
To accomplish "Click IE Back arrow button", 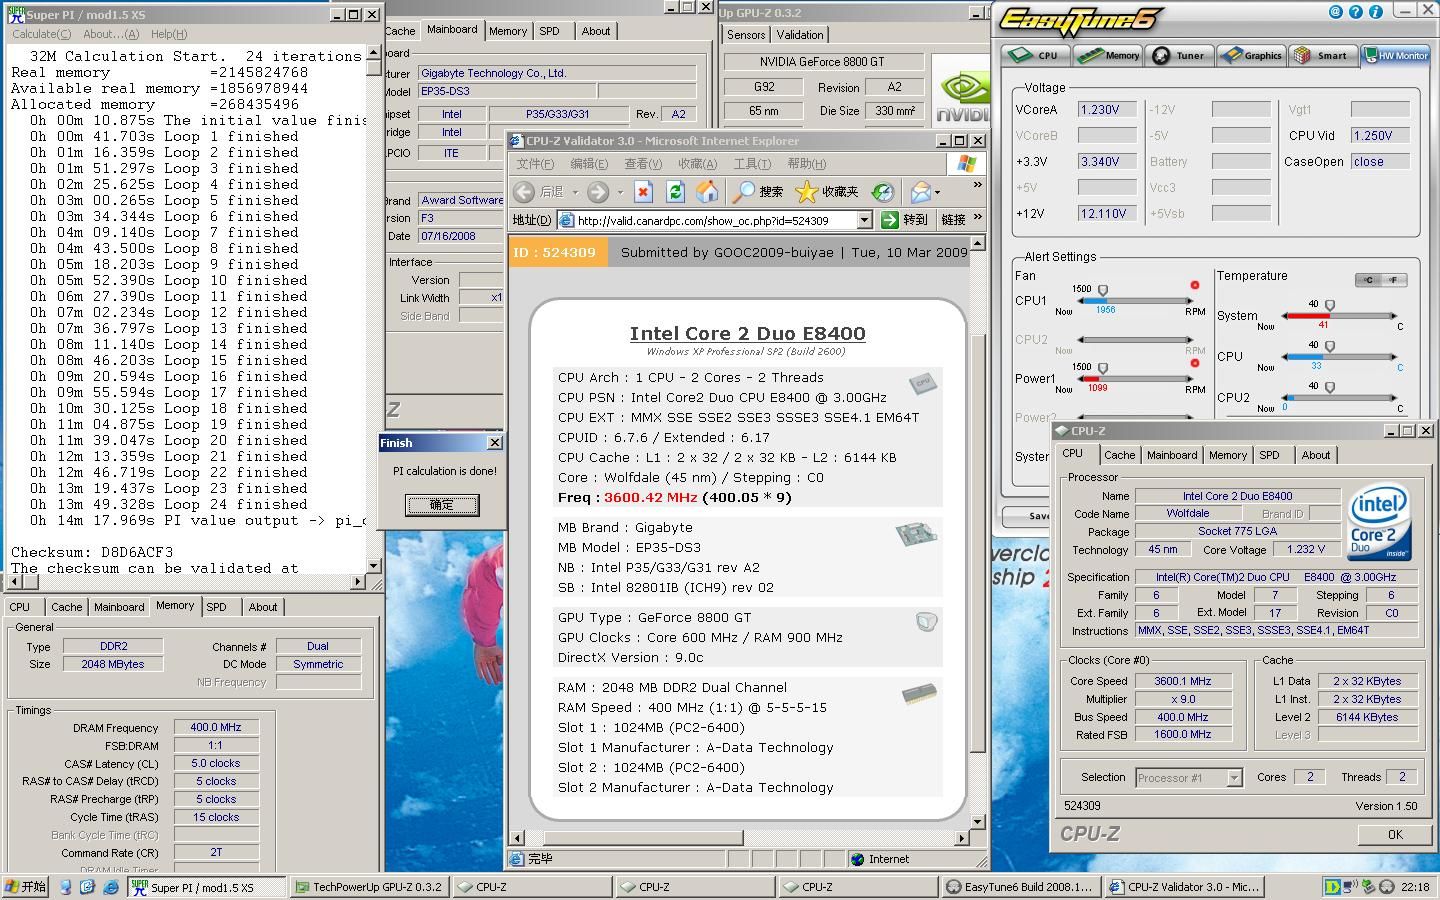I will [x=523, y=191].
